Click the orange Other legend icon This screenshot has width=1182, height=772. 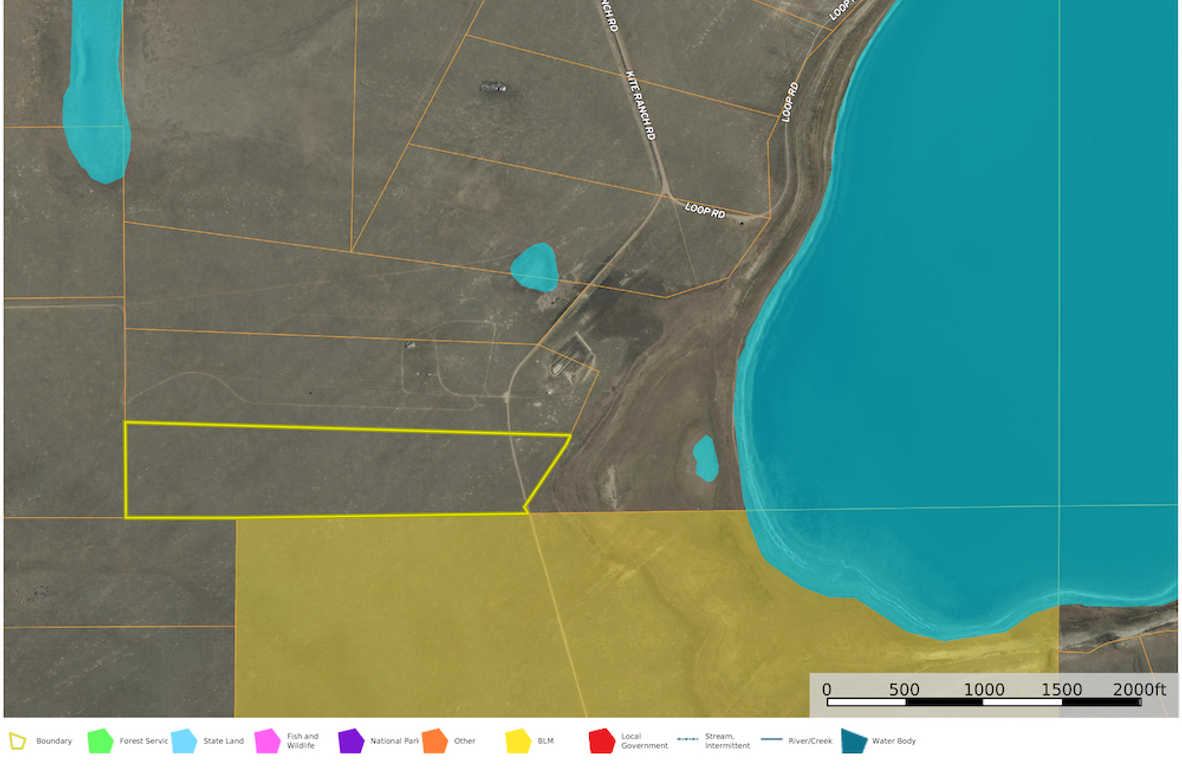[434, 741]
